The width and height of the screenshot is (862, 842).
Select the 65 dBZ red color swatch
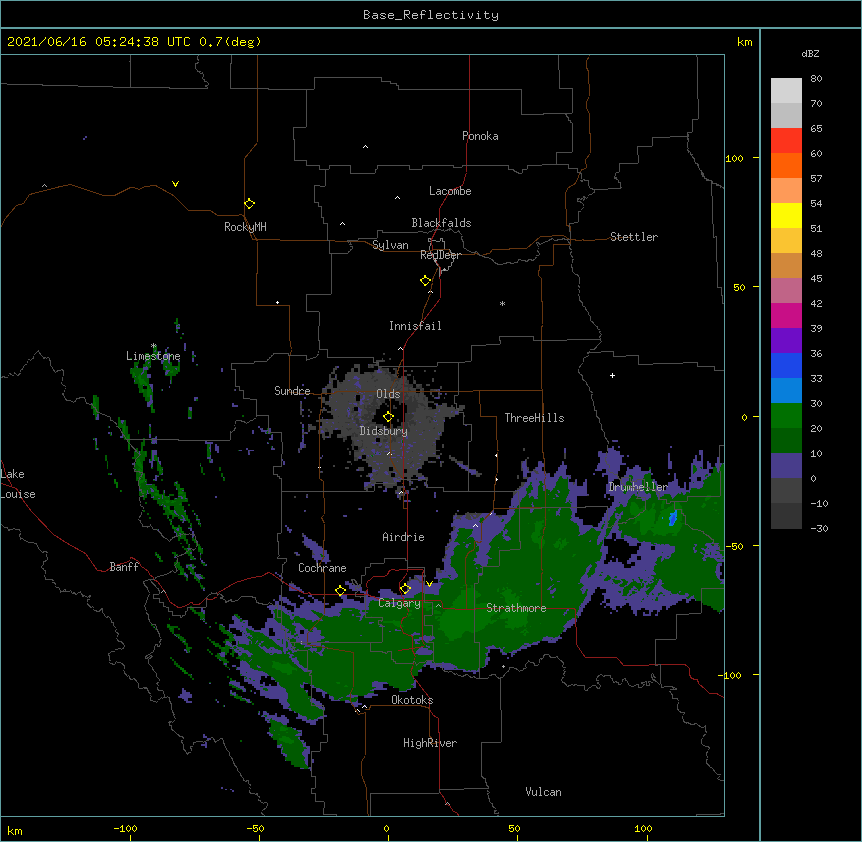pos(786,140)
